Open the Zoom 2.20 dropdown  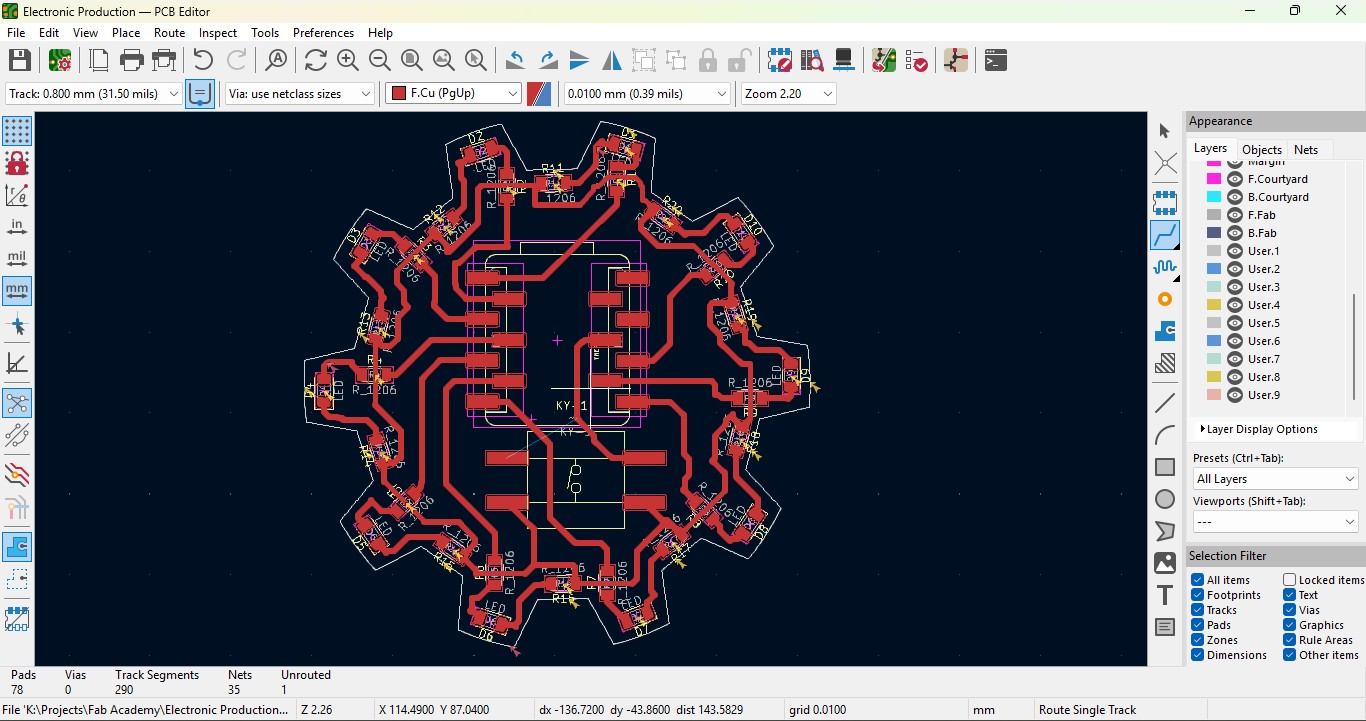(x=788, y=94)
